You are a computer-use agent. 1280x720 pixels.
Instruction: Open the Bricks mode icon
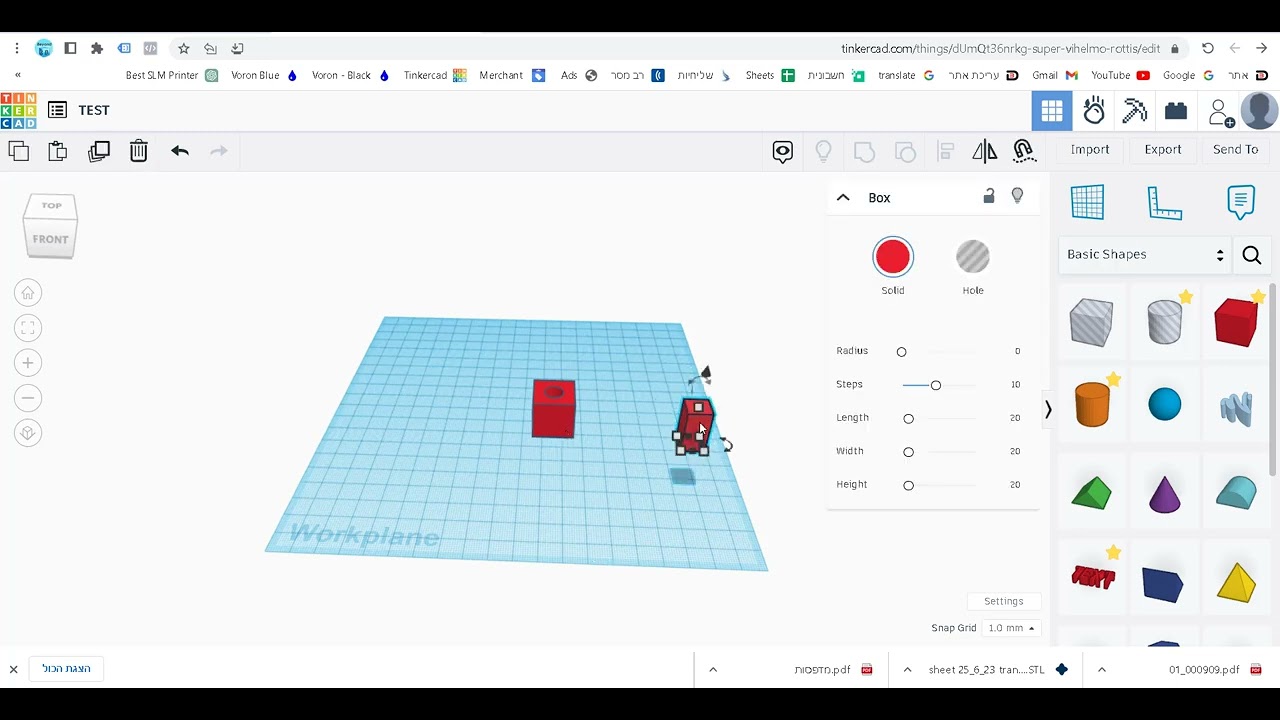click(1176, 111)
